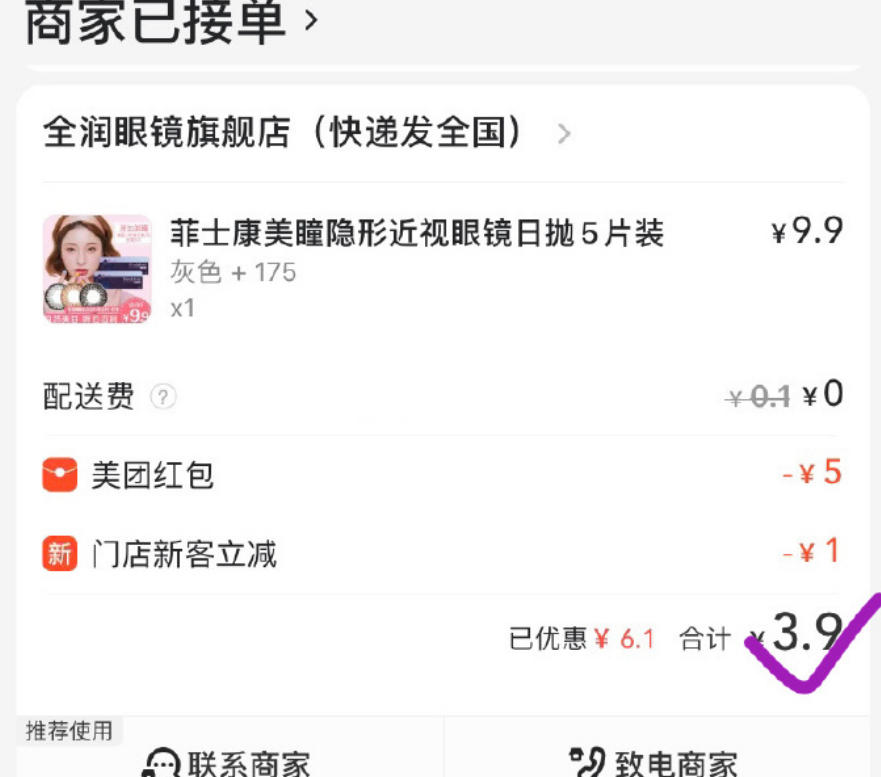The image size is (881, 777).
Task: Tap the 新 new-customer discount badge icon
Action: click(x=60, y=554)
